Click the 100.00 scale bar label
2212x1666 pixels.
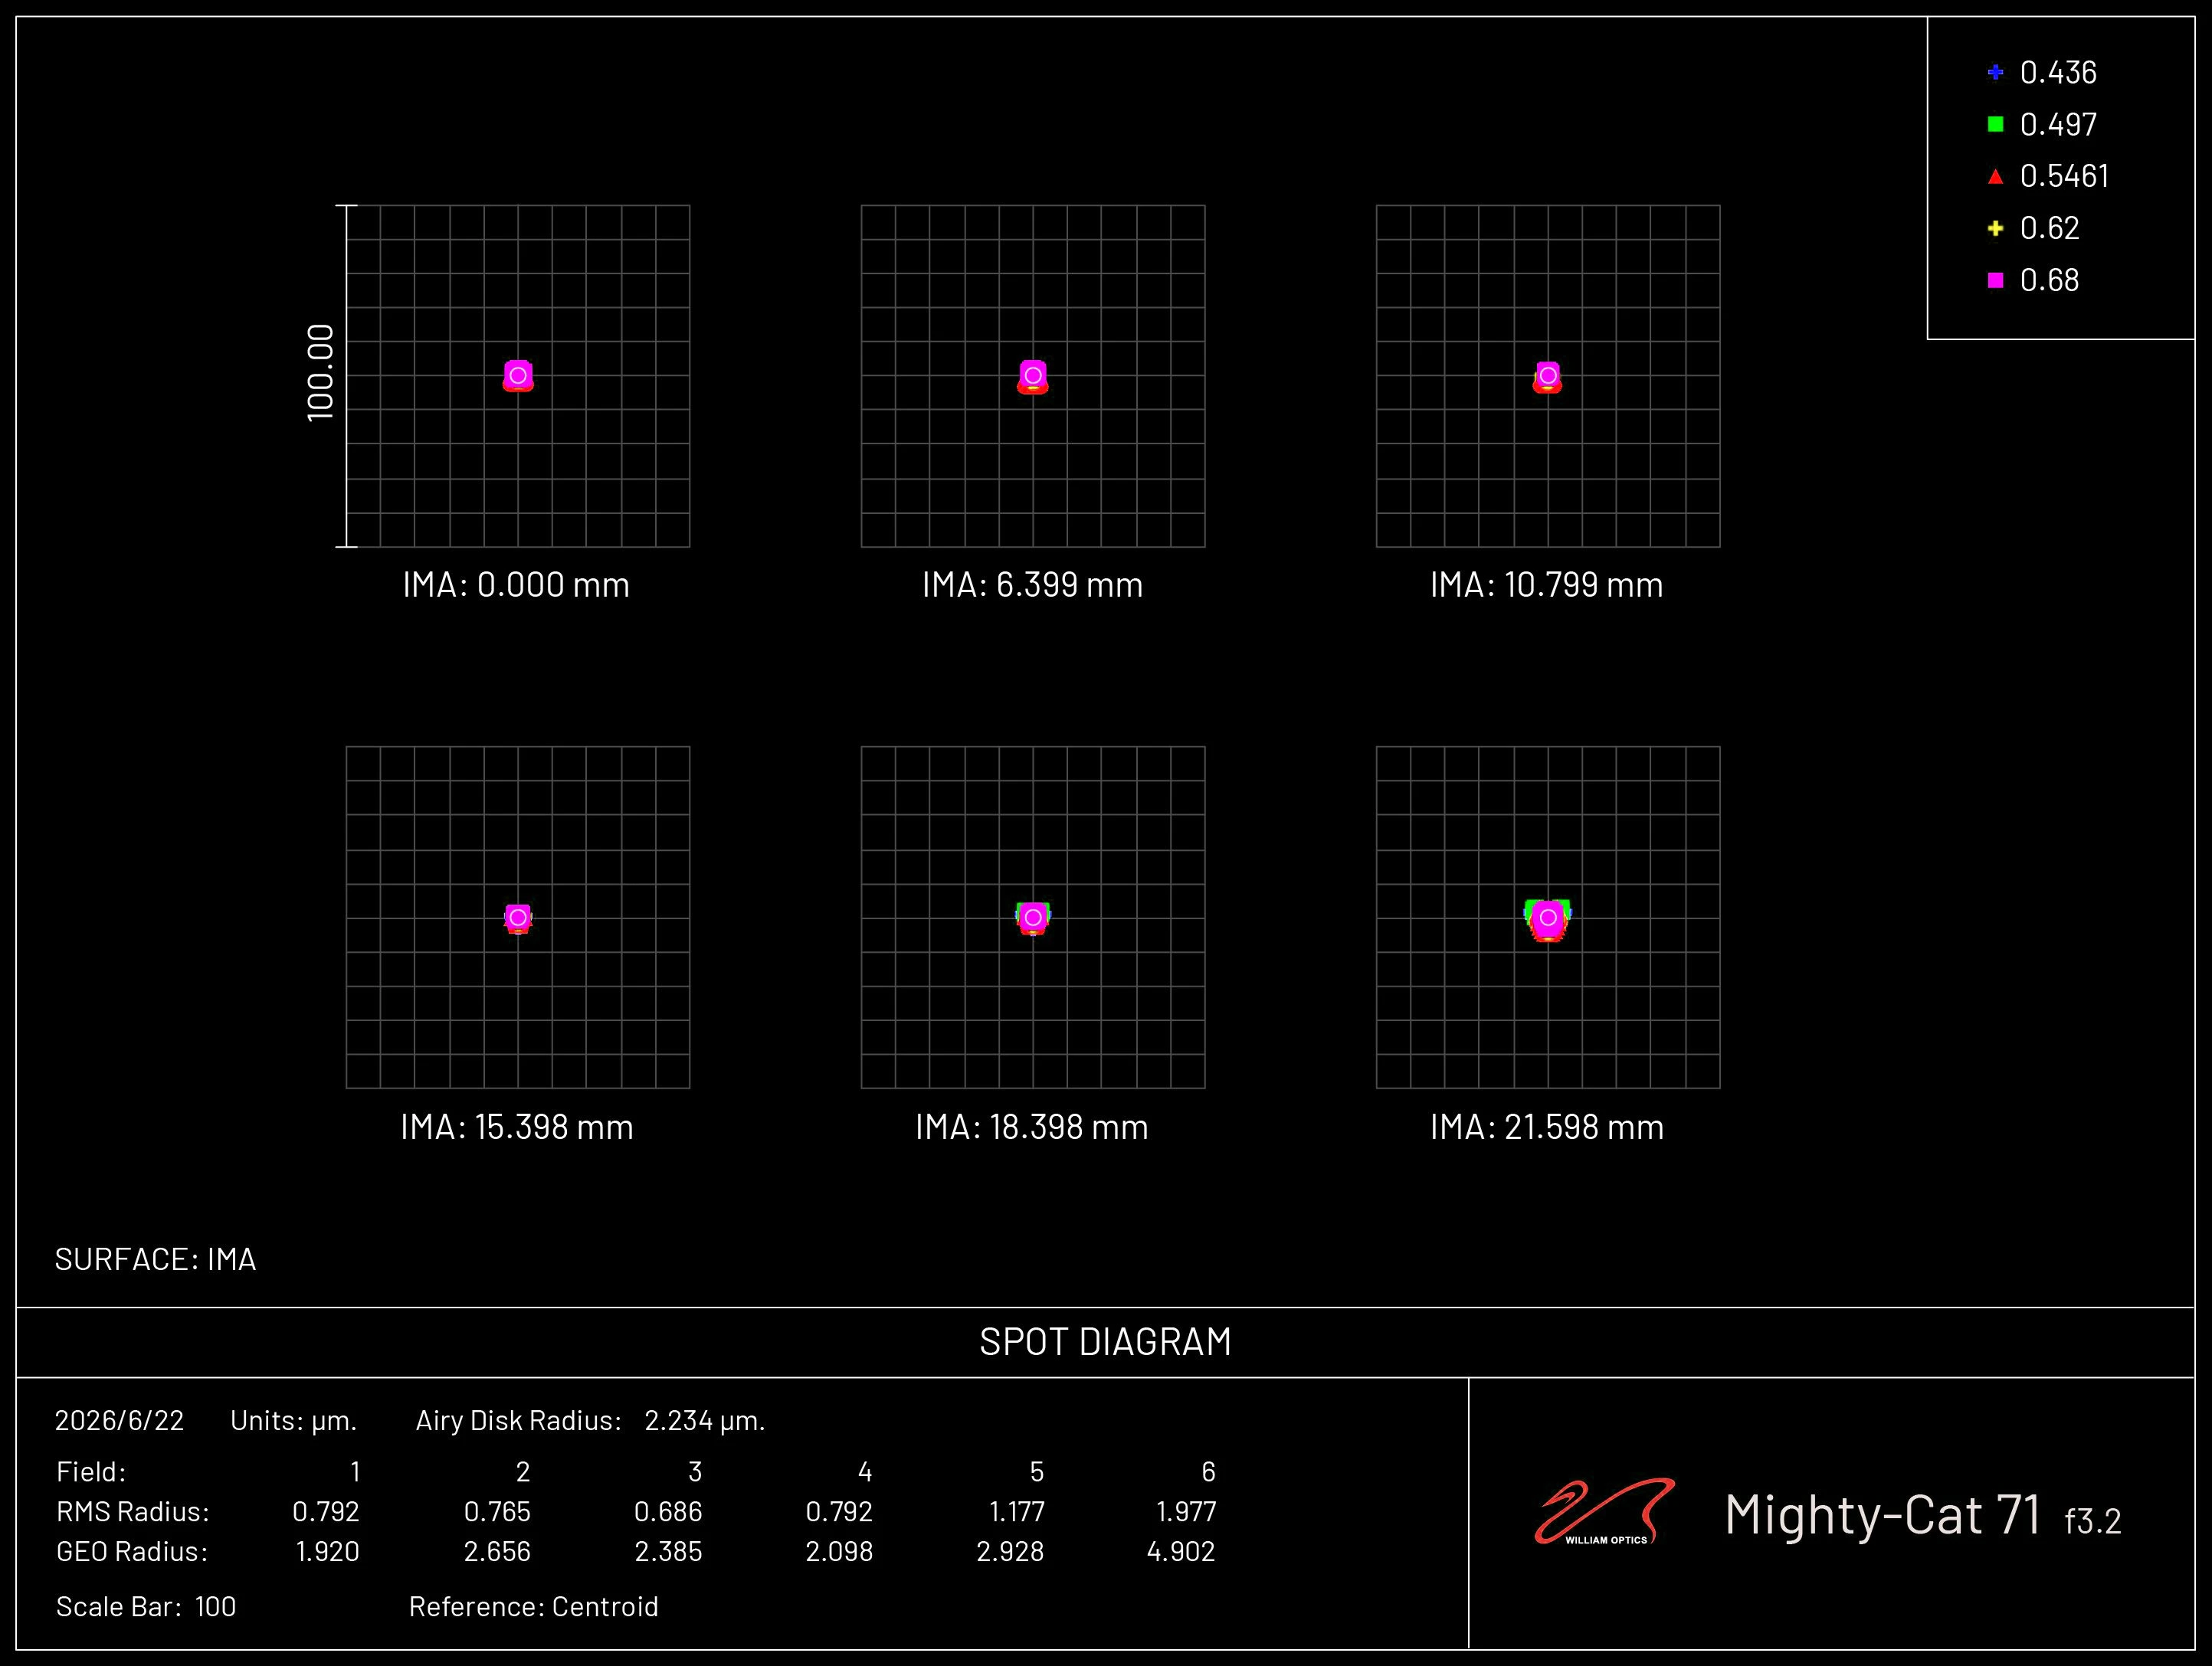click(x=320, y=372)
